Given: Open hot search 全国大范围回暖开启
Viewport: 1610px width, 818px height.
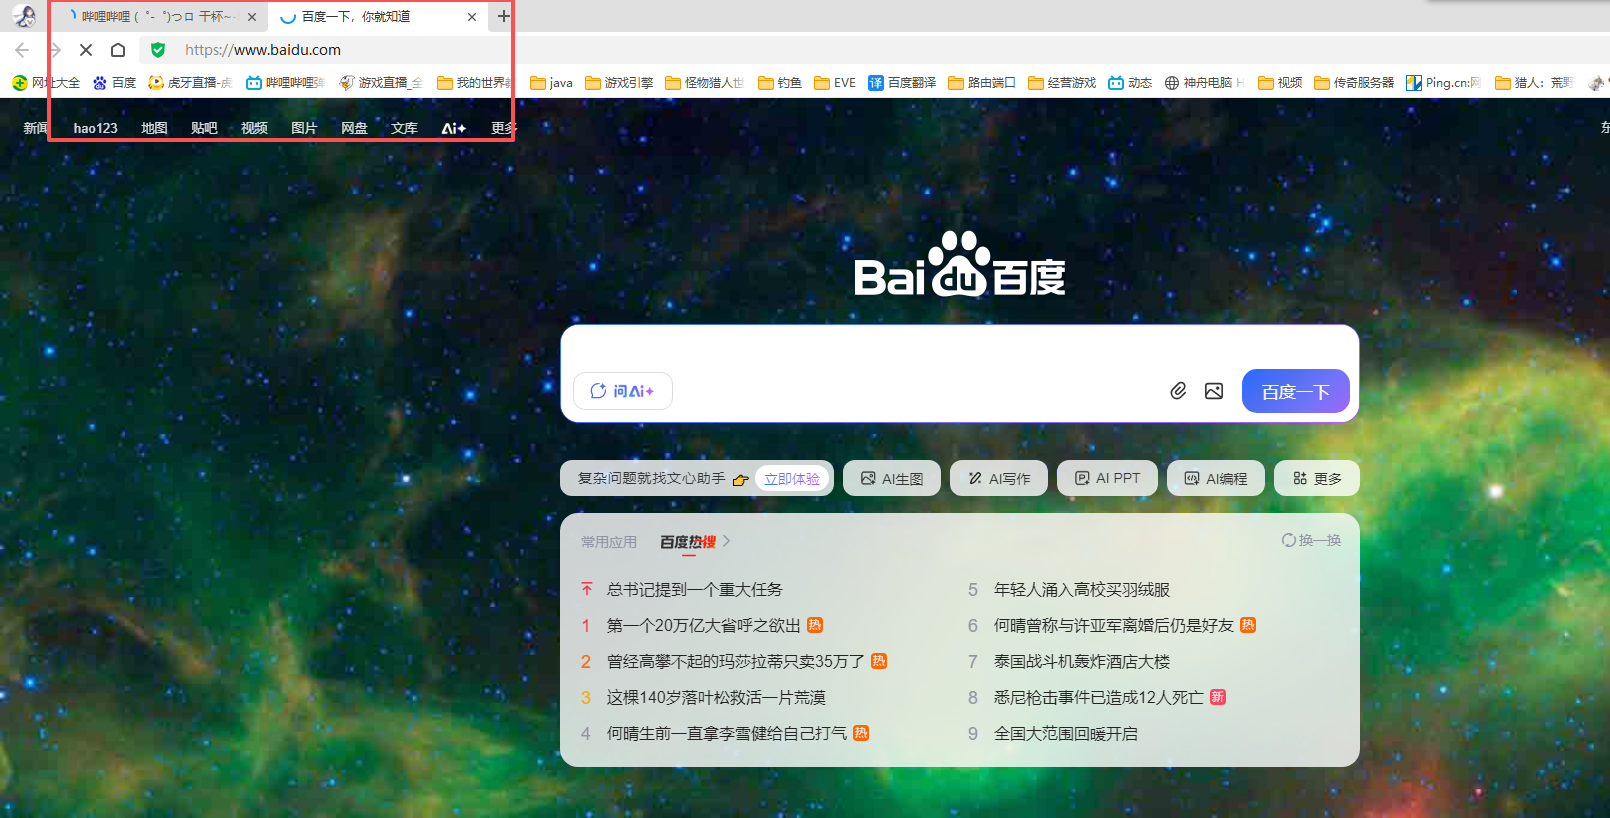Looking at the screenshot, I should (1066, 734).
